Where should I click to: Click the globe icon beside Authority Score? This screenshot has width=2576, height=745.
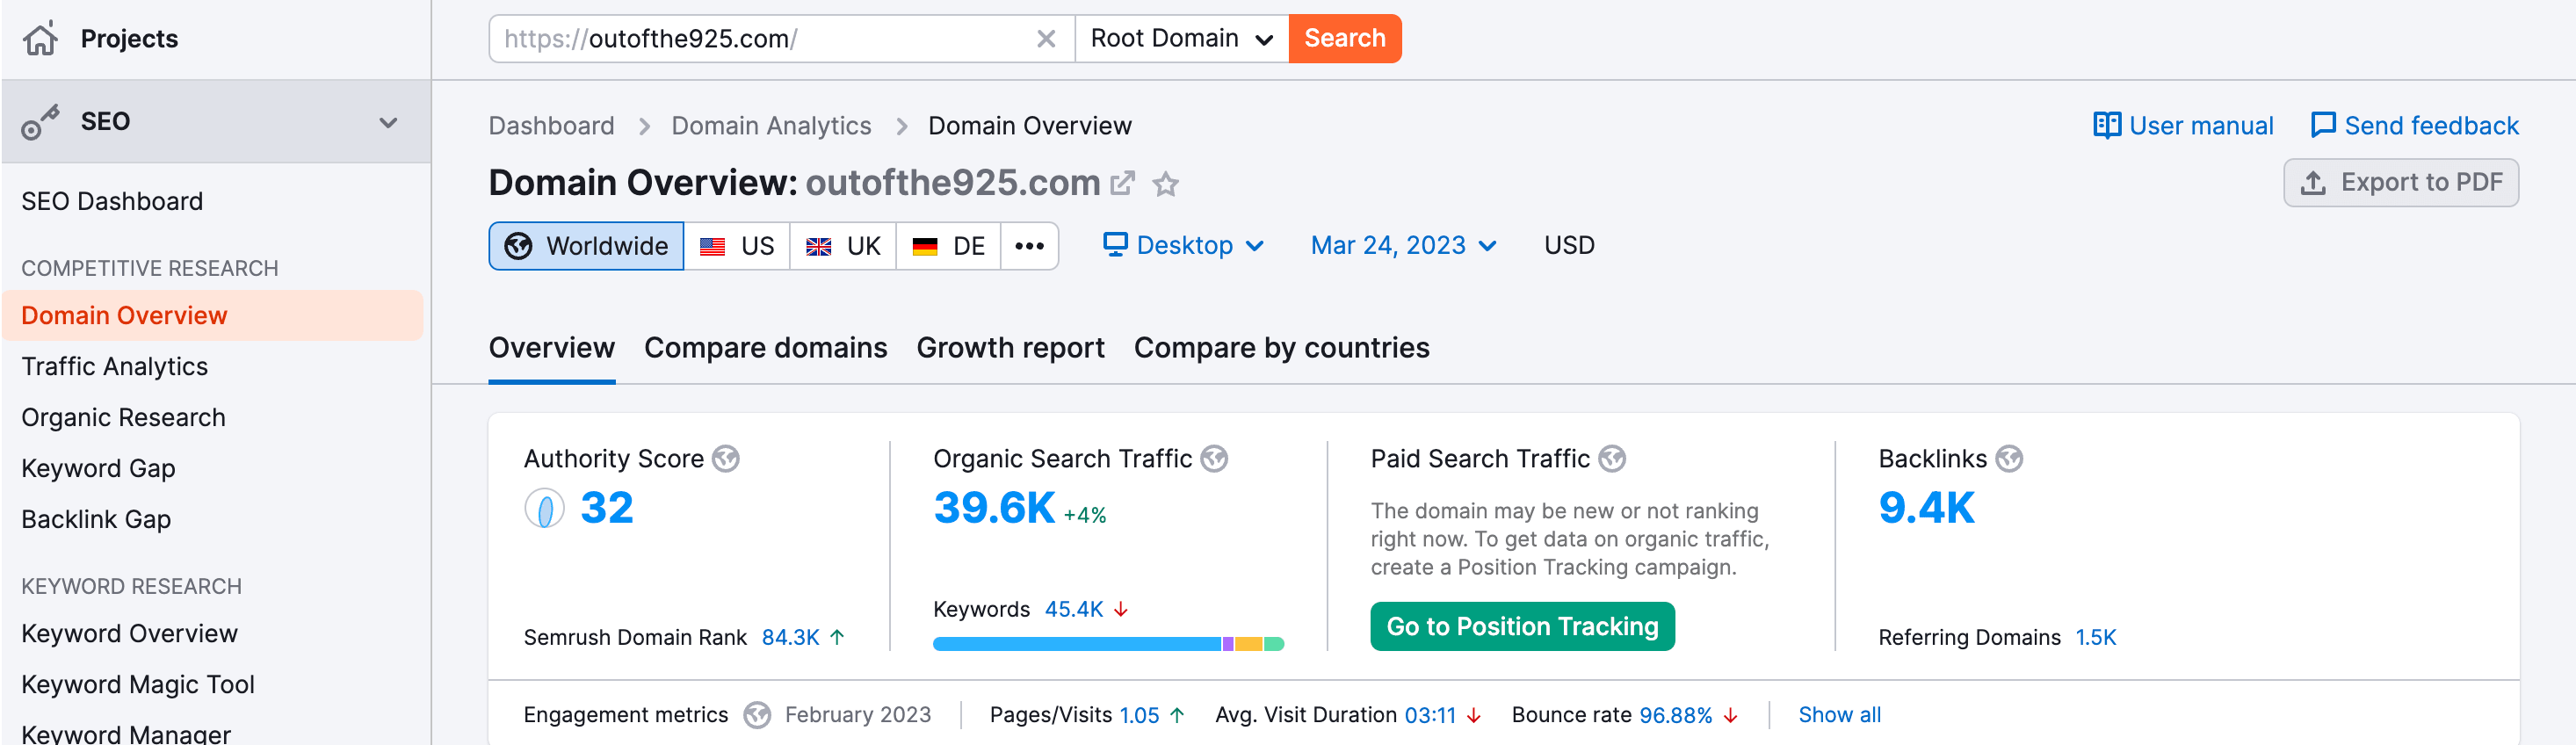point(726,459)
